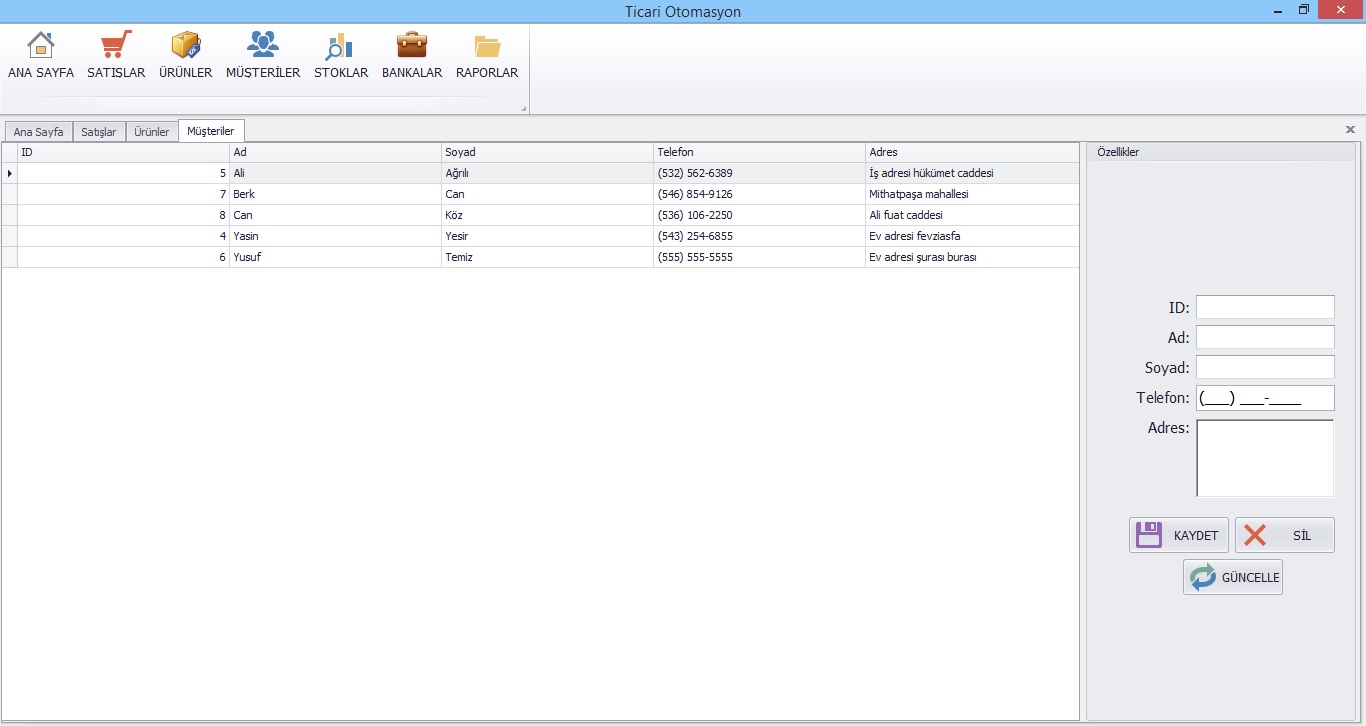The image size is (1366, 726).
Task: Select address cell Mithatpaşa mahallesi
Action: (x=972, y=194)
